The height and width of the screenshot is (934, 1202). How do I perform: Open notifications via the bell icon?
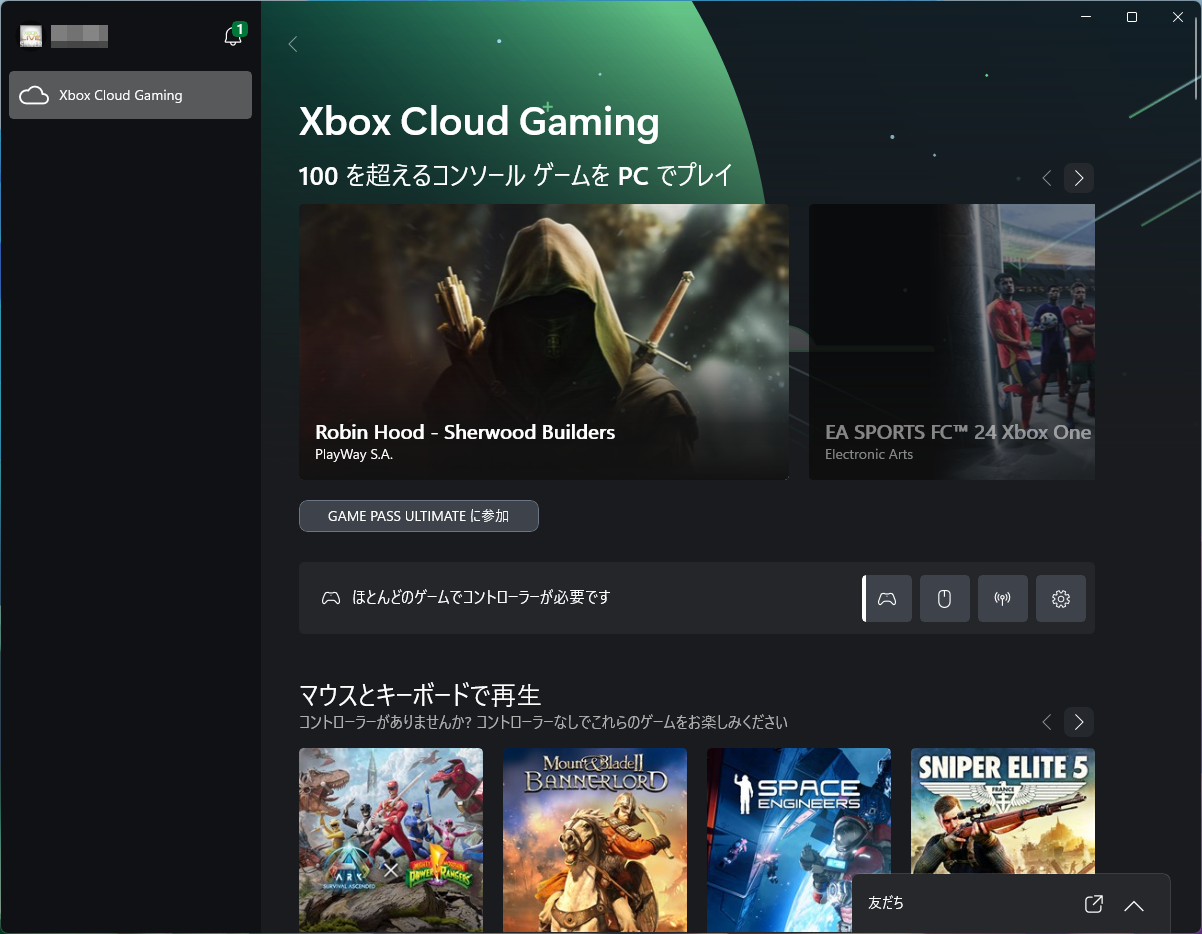point(232,33)
